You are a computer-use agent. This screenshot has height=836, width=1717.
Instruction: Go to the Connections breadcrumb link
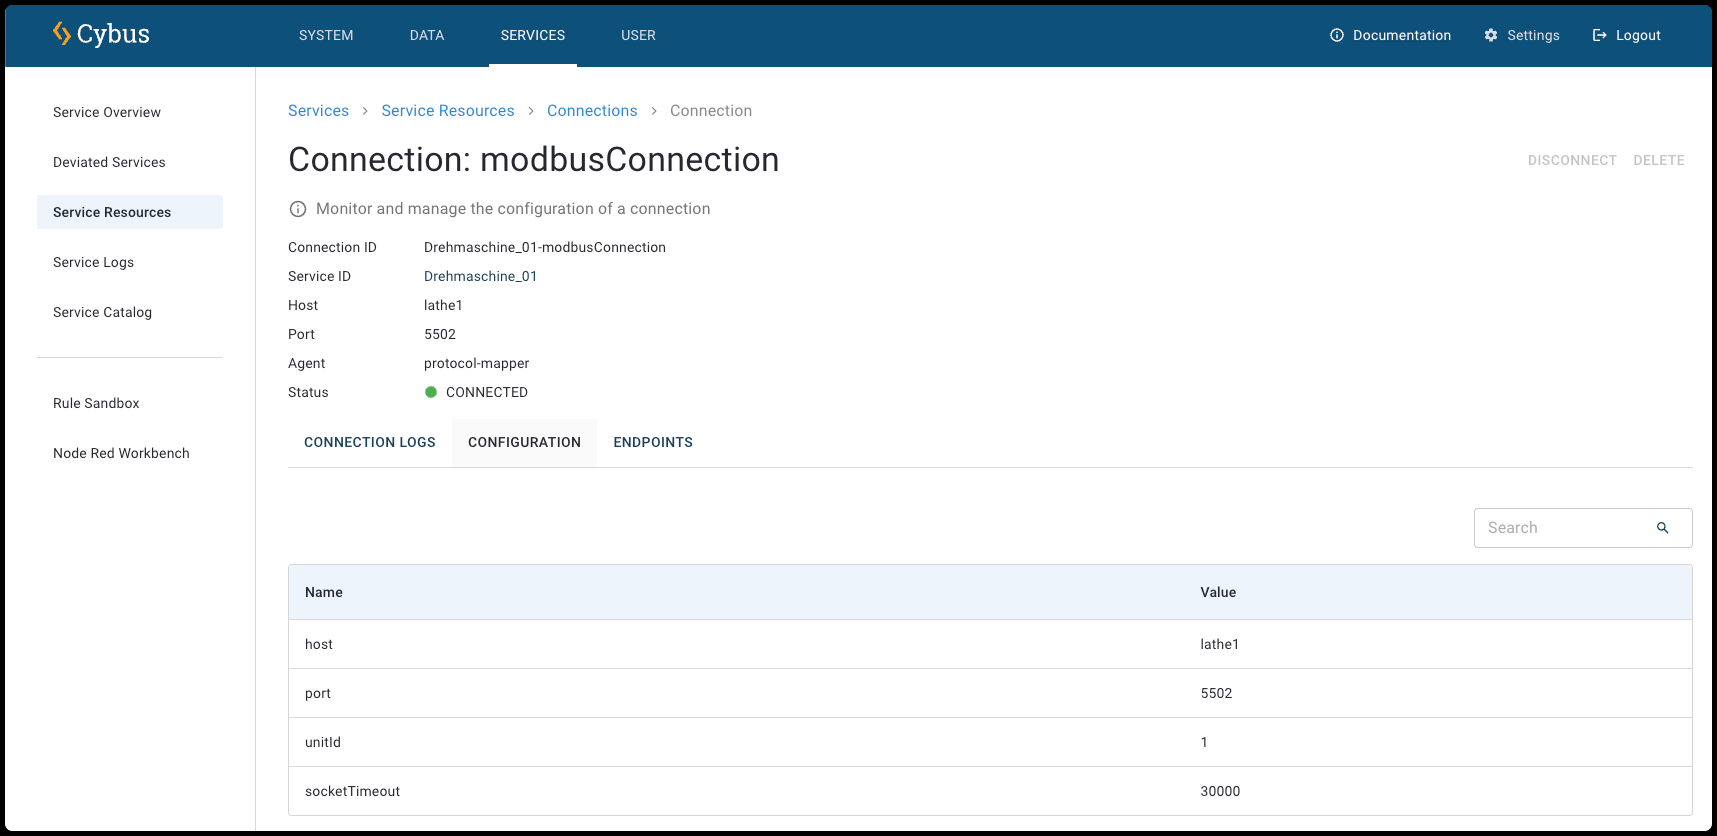[592, 111]
